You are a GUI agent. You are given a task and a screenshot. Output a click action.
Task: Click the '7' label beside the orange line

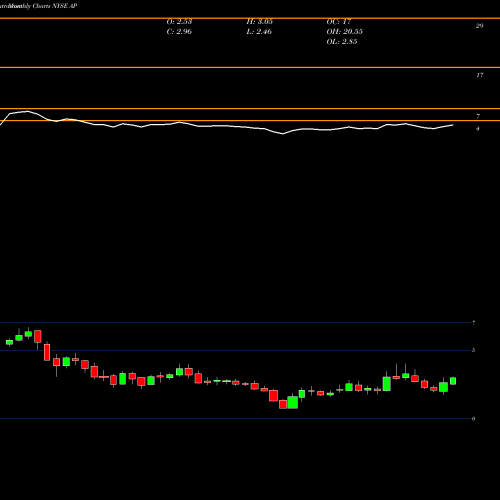(478, 116)
